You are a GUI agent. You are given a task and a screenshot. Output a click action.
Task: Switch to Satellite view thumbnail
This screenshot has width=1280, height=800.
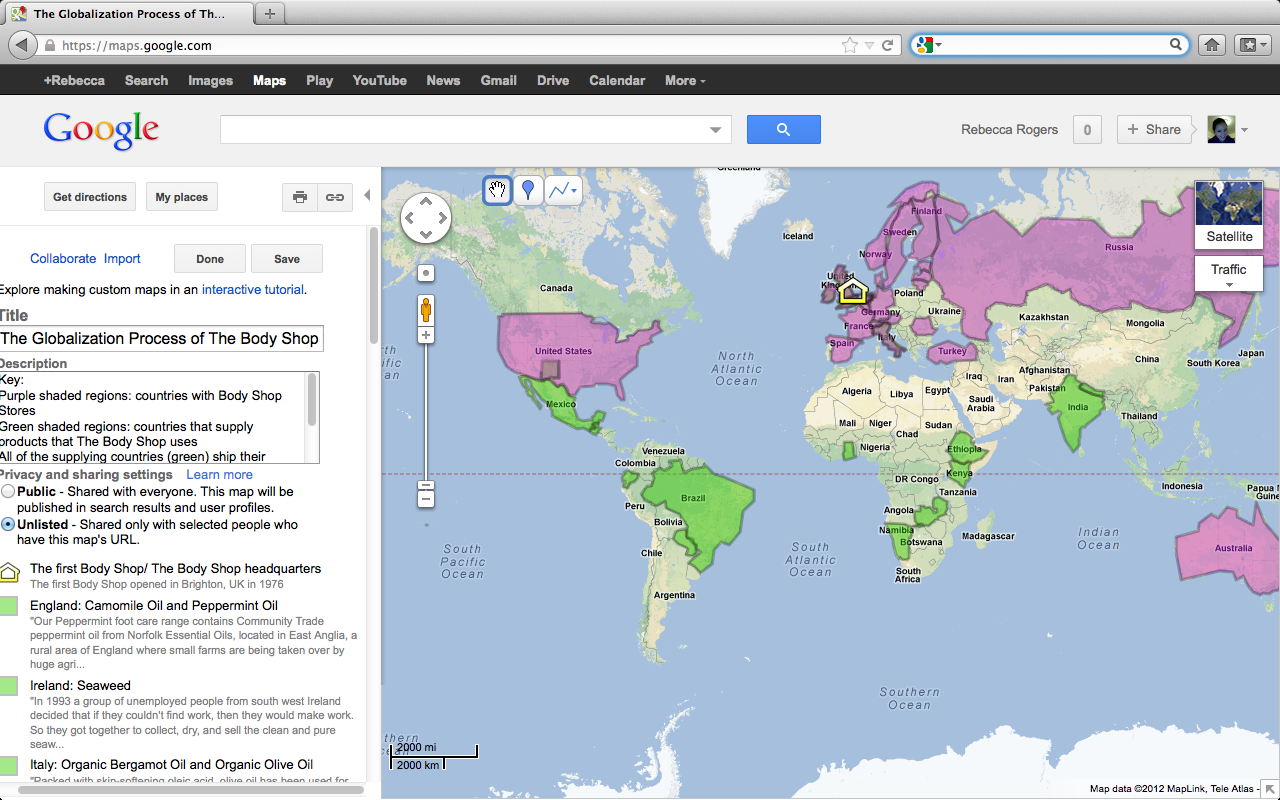(1229, 214)
